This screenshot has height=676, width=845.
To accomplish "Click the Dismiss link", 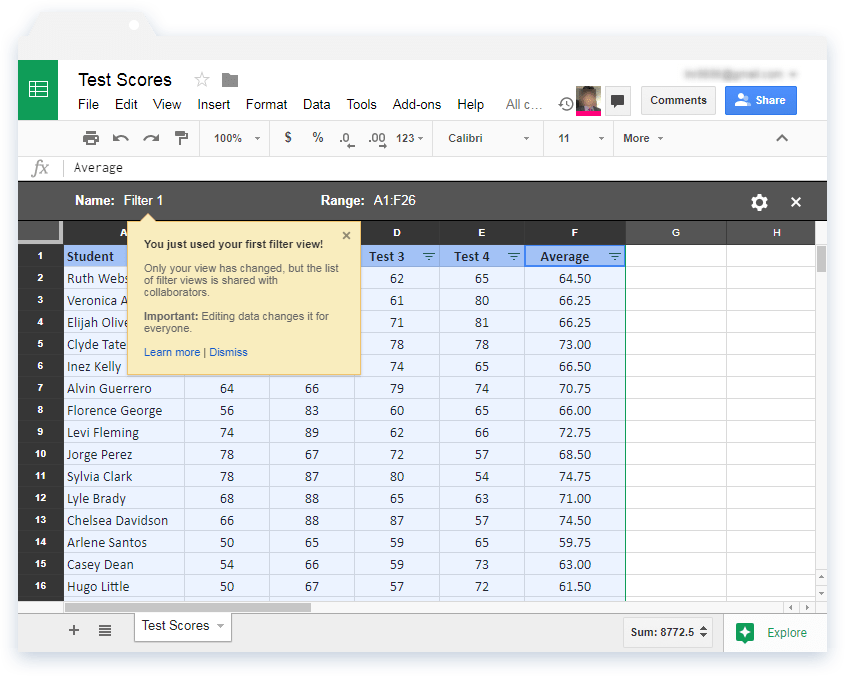I will pyautogui.click(x=228, y=352).
